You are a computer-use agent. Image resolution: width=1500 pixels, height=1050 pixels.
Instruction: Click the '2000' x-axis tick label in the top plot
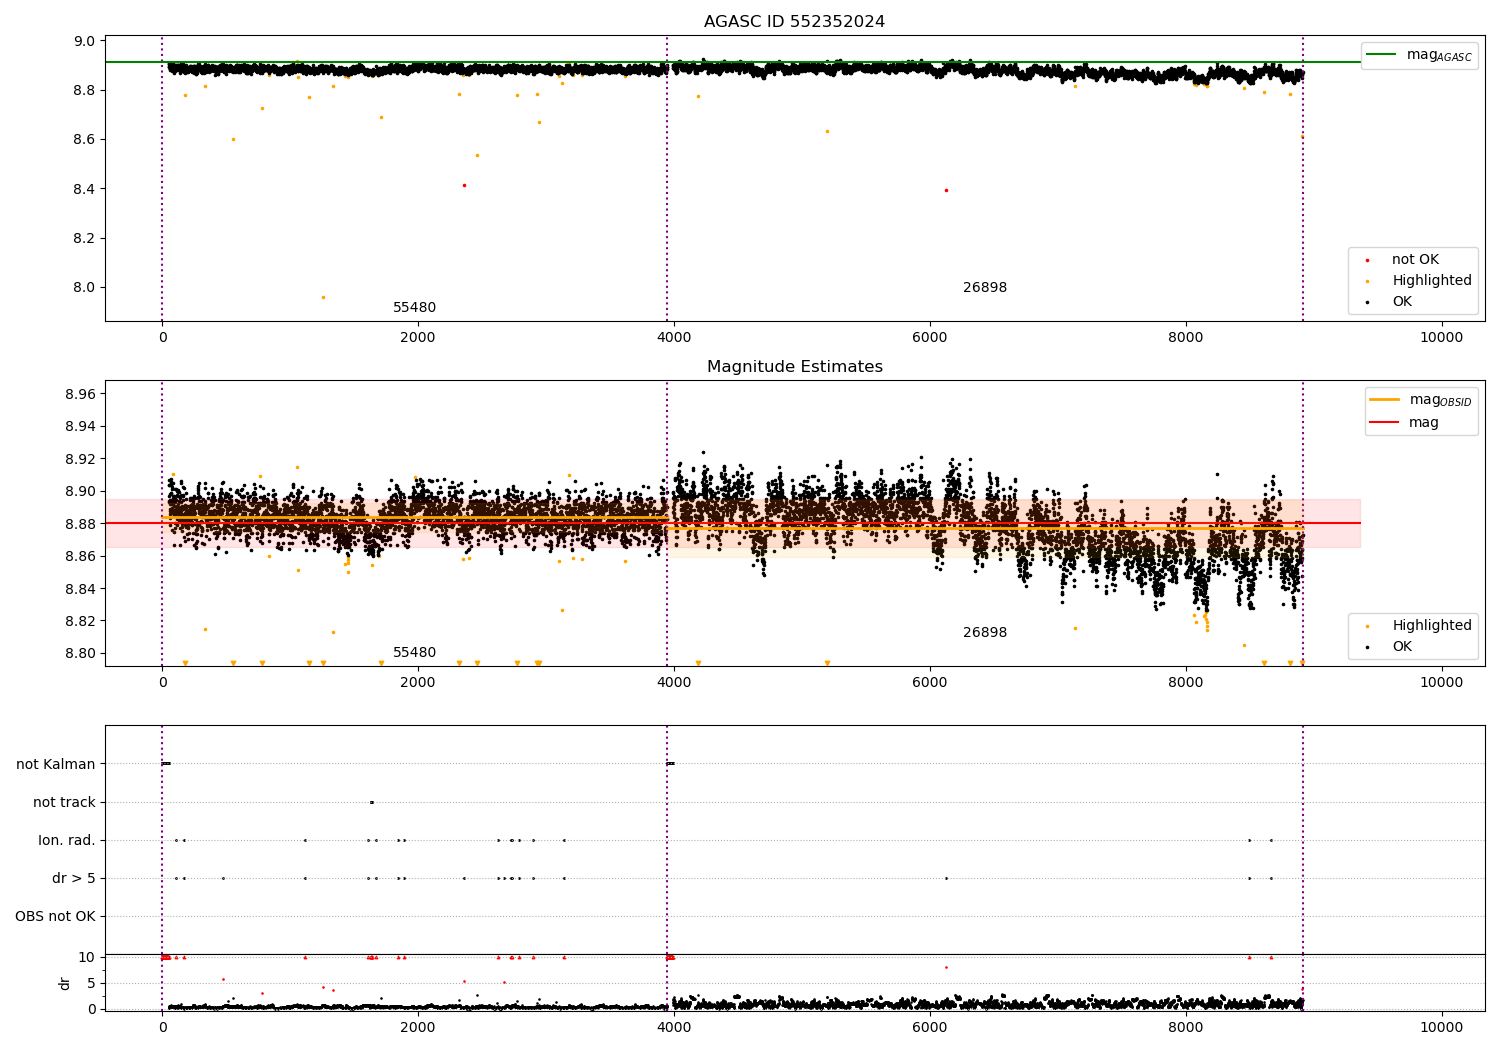click(418, 338)
